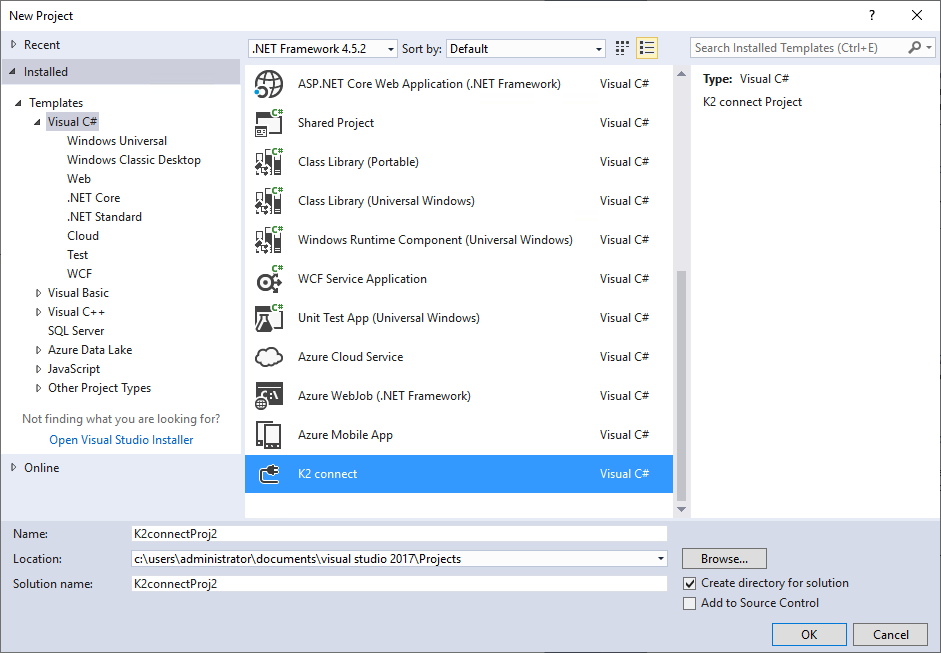This screenshot has height=653, width=941.
Task: Select the .NET Standard category
Action: (x=104, y=217)
